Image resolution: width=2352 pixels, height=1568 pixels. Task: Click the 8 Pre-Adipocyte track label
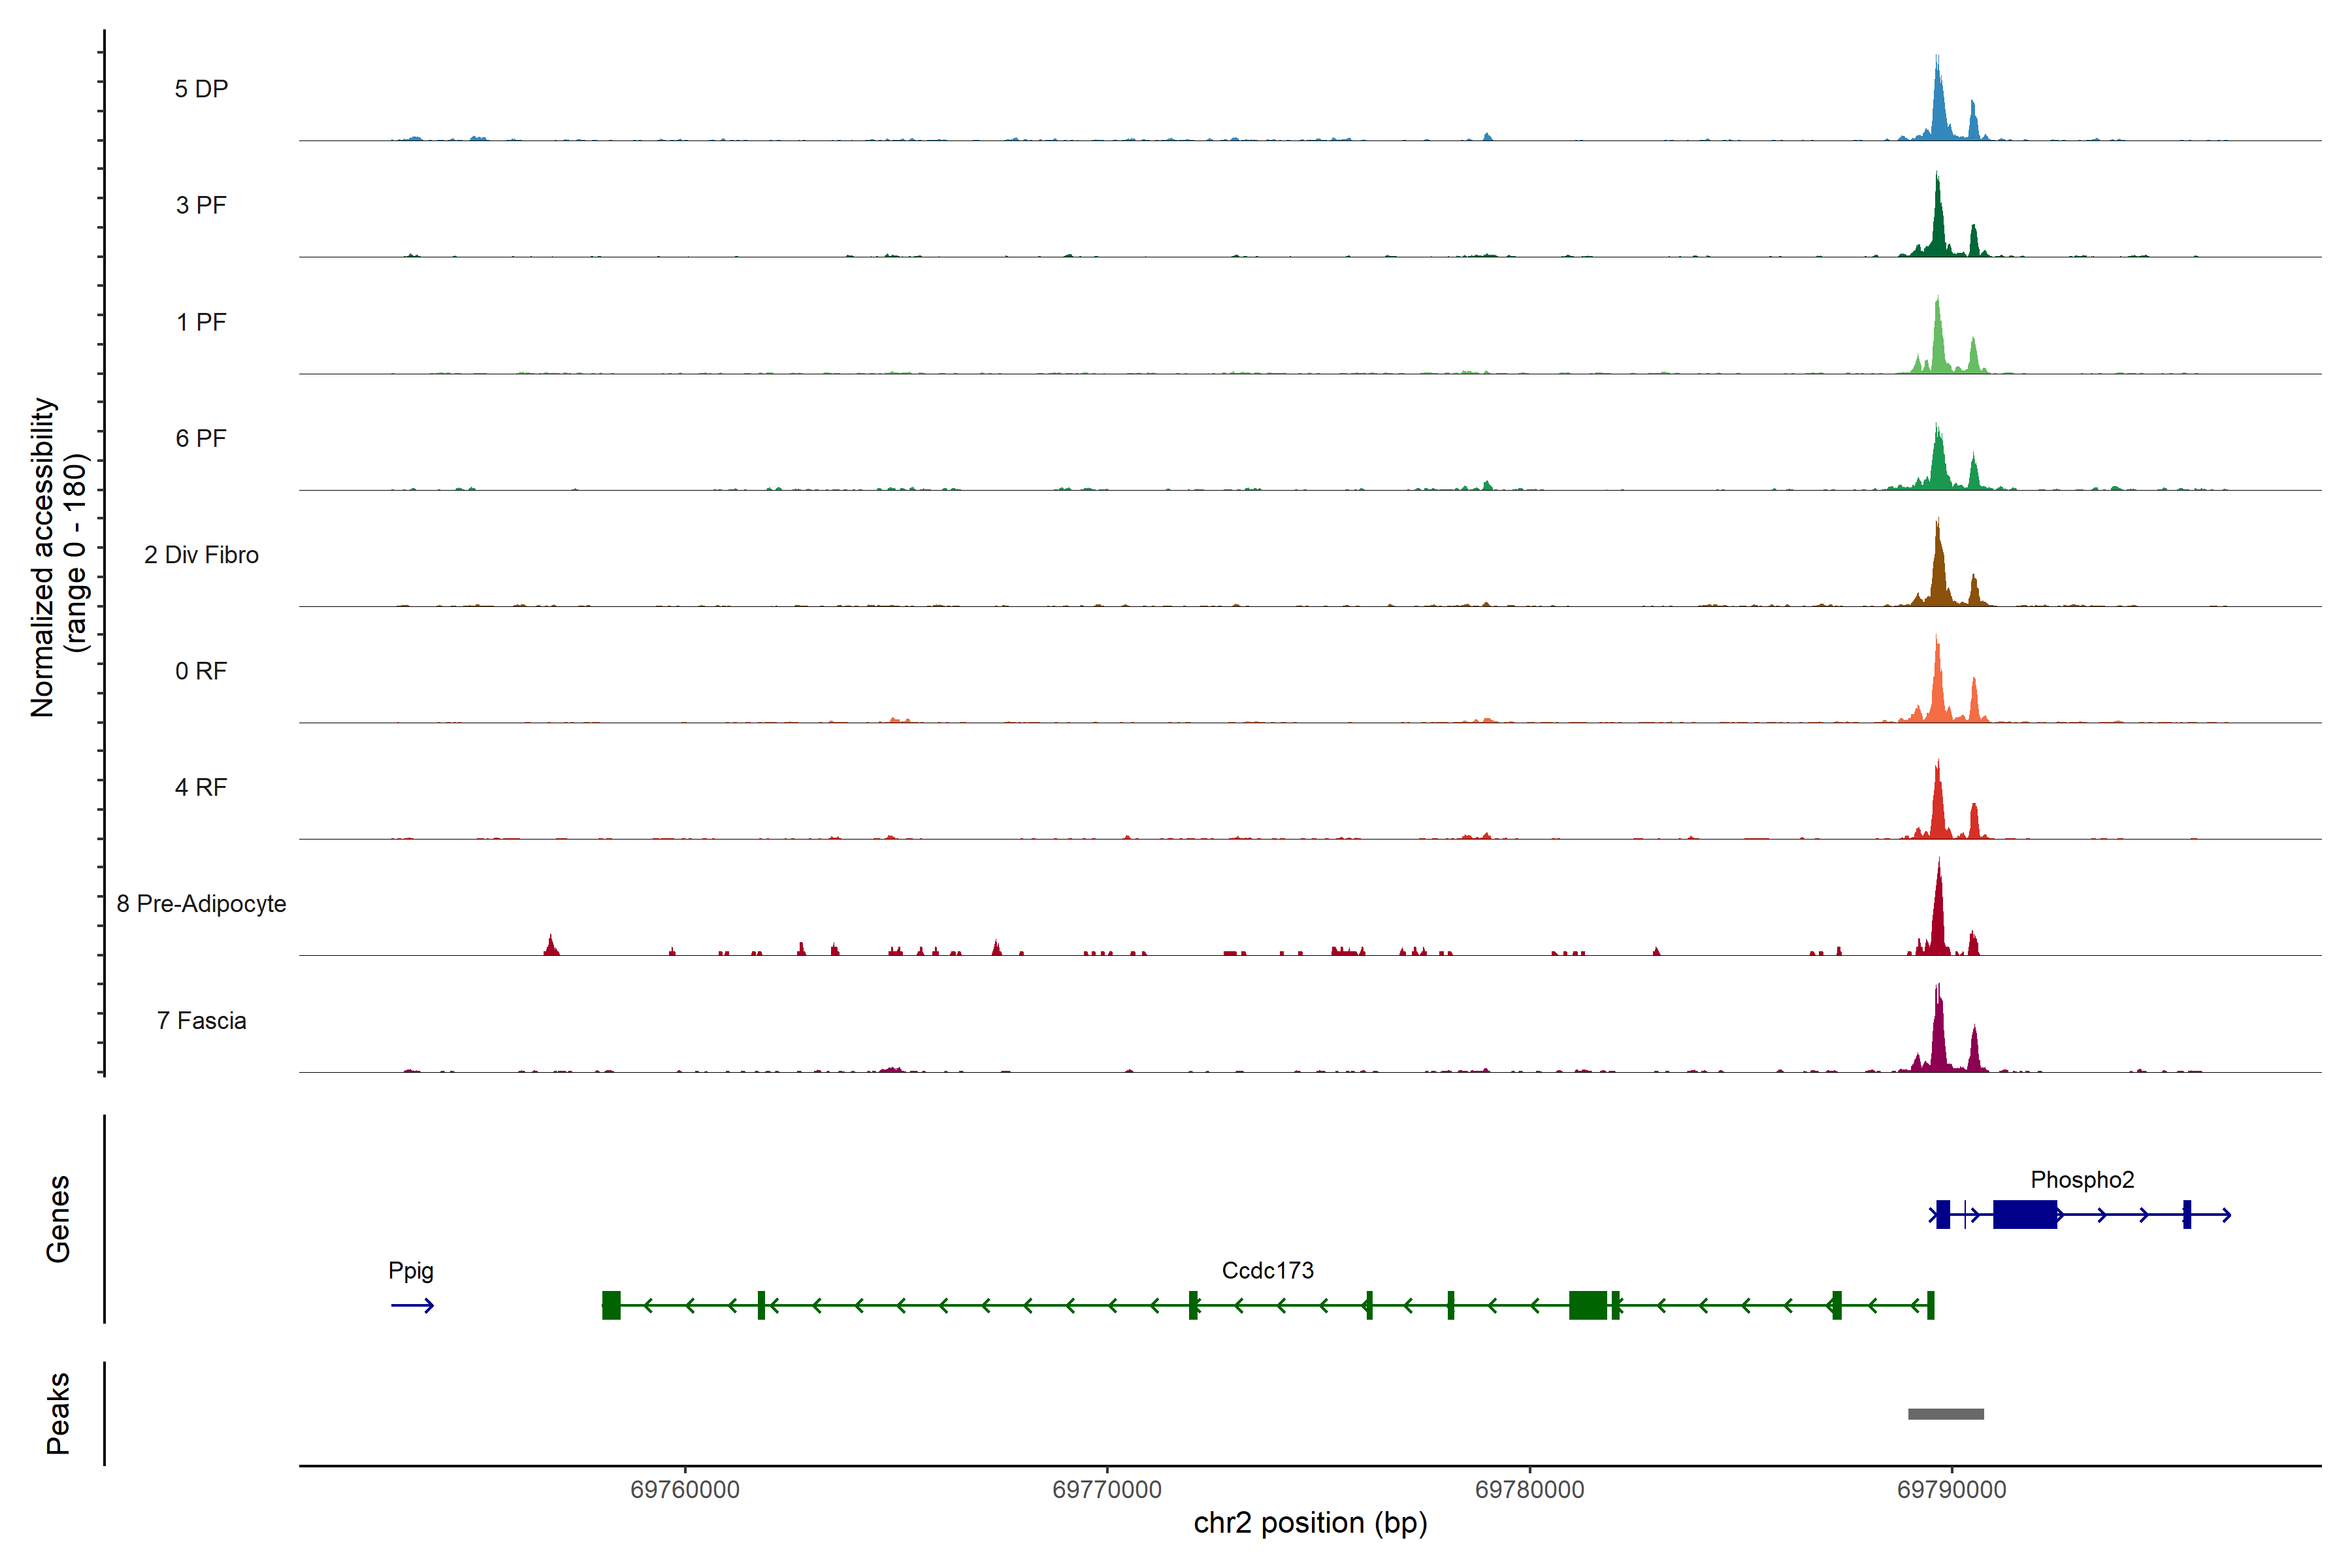click(x=201, y=904)
